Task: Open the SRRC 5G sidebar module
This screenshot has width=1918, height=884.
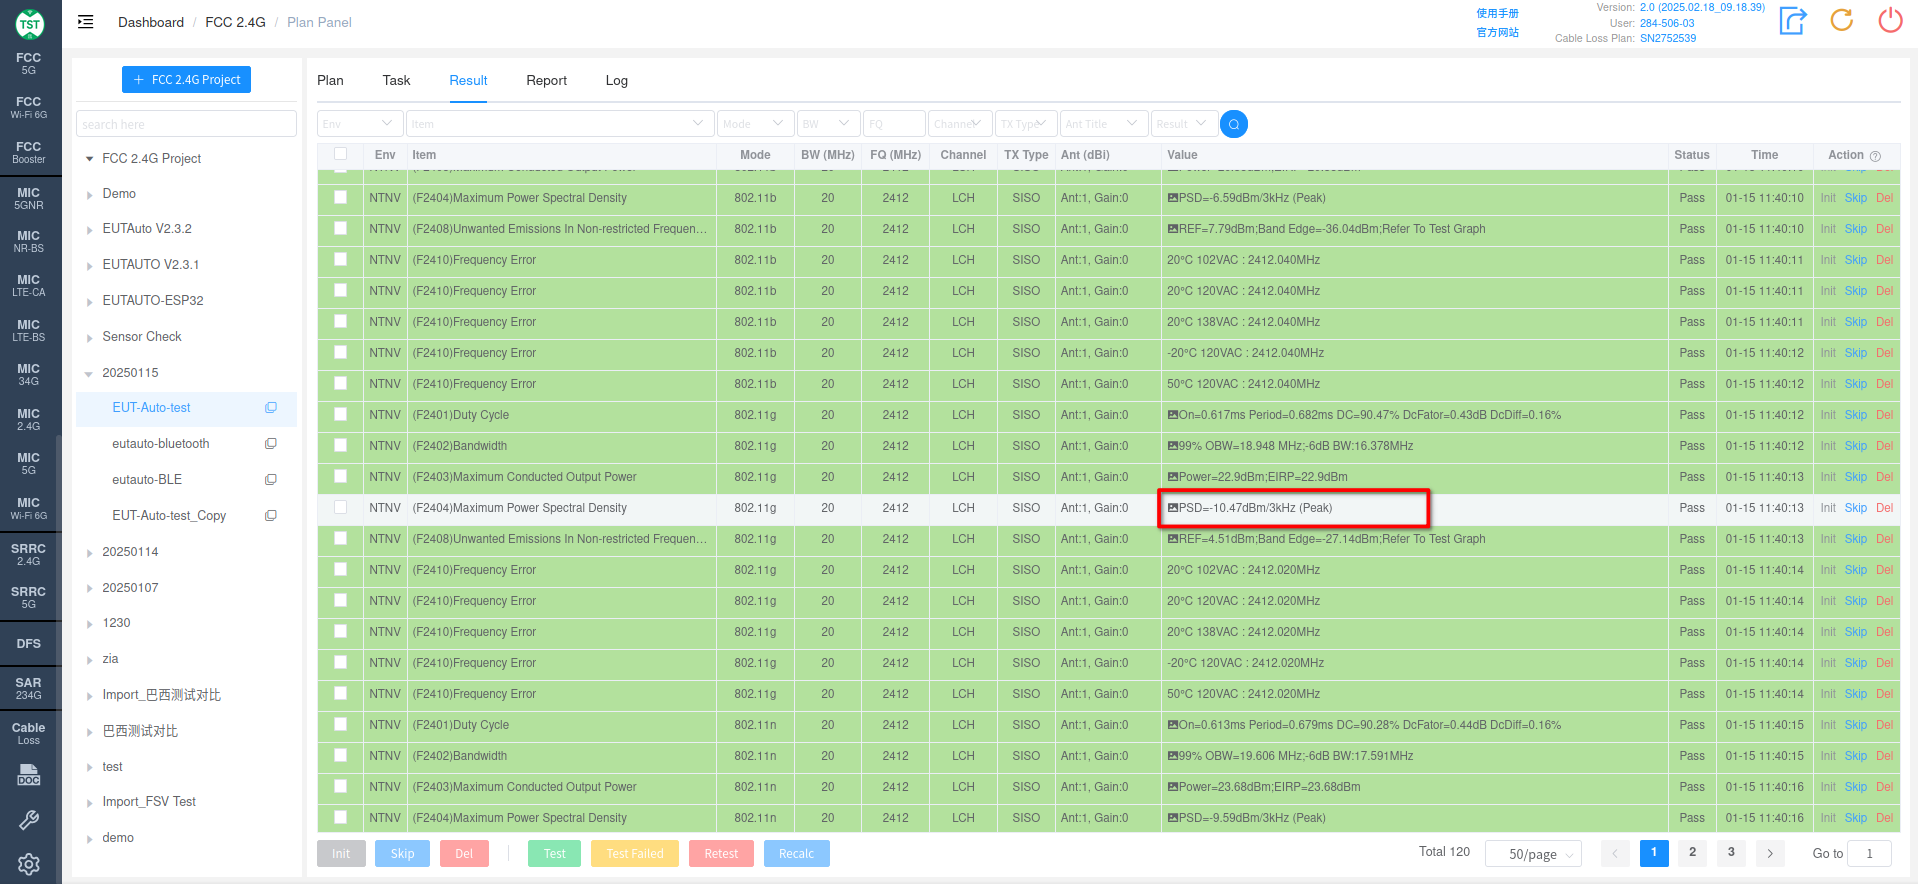Action: (28, 597)
